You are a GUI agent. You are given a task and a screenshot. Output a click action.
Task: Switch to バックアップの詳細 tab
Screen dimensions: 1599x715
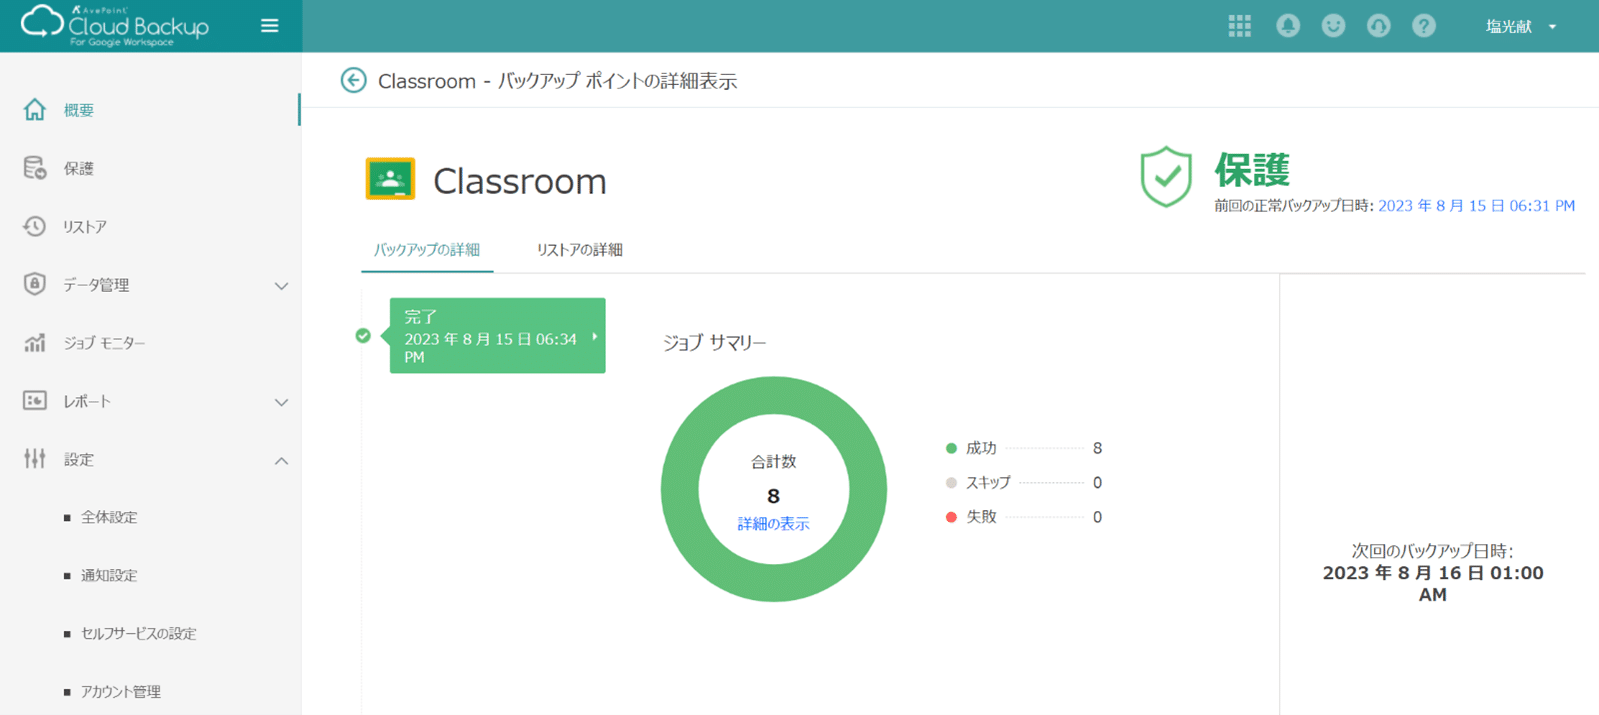pos(427,250)
